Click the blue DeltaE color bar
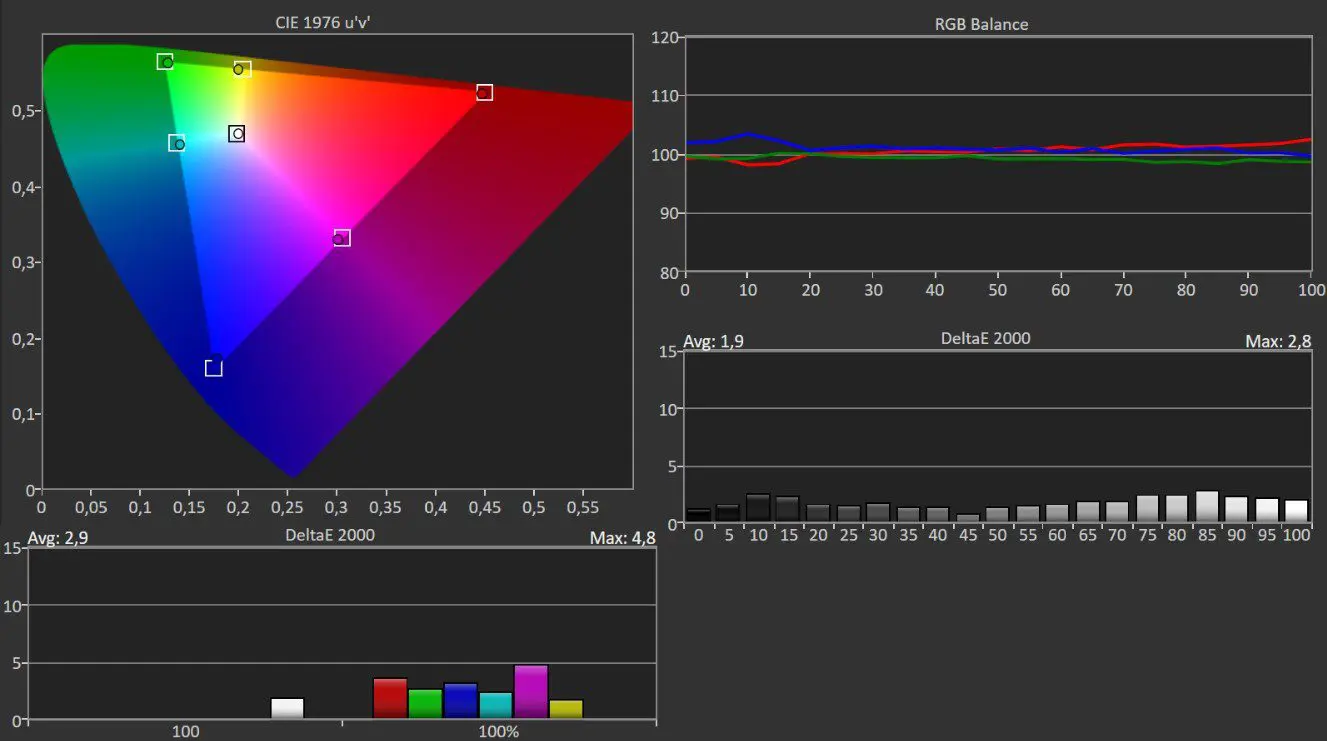Viewport: 1327px width, 741px height. [460, 700]
